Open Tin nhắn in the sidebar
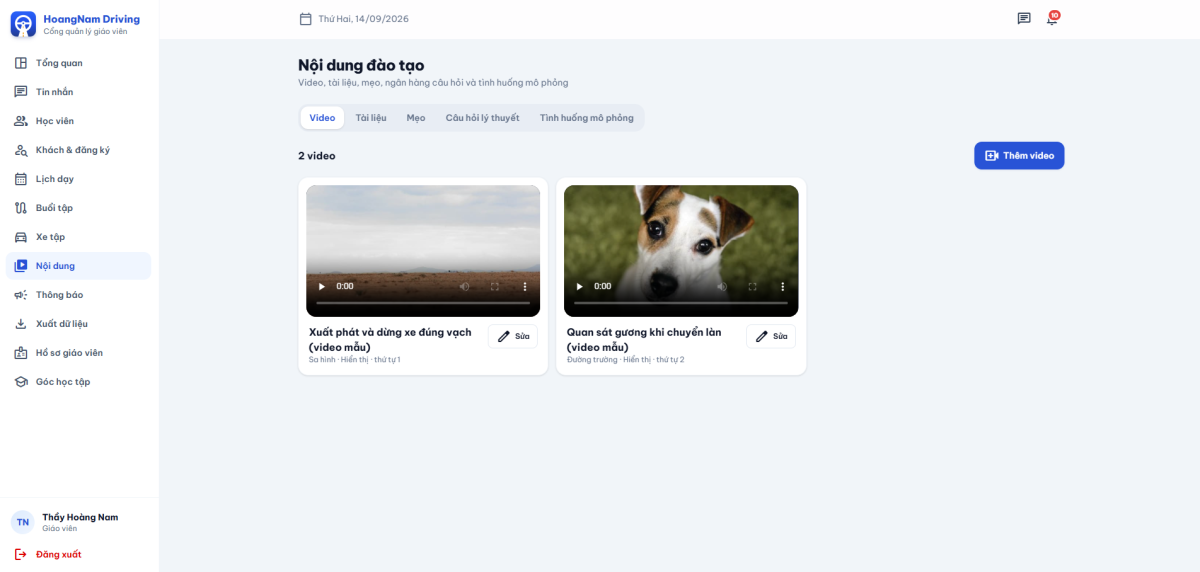 [x=79, y=92]
